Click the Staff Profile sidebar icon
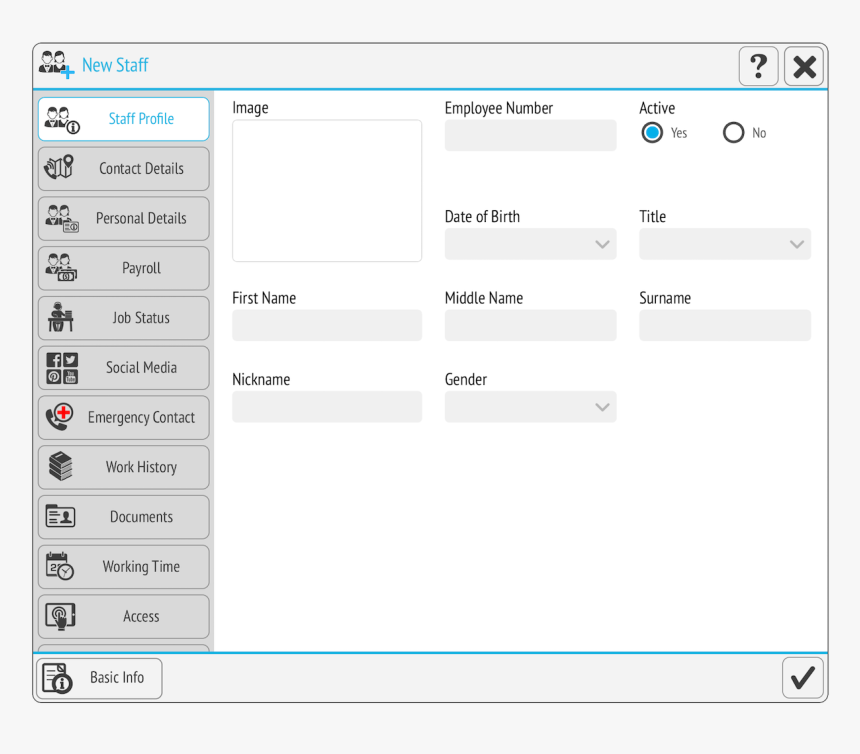Image resolution: width=860 pixels, height=754 pixels. [x=61, y=118]
